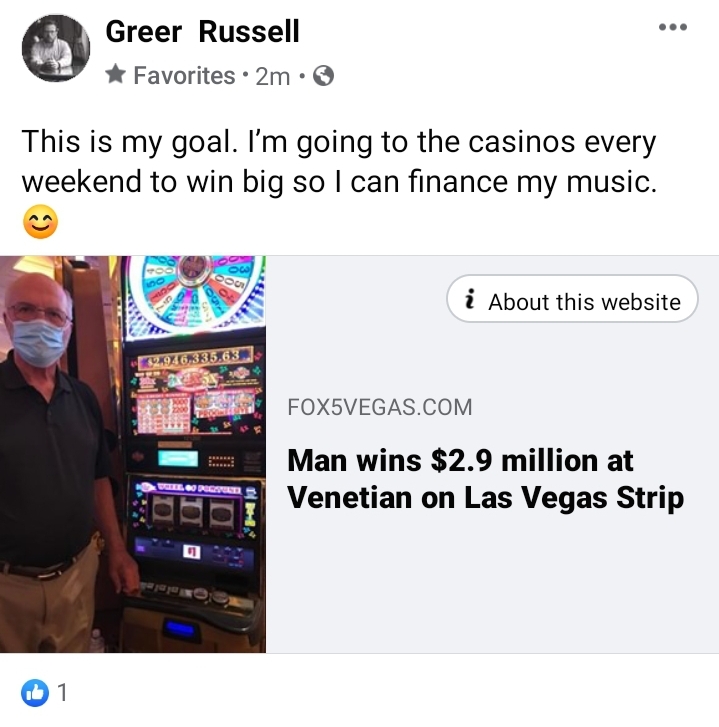Viewport: 719px width, 727px height.
Task: Tap the blue thumbs-up reaction icon
Action: [x=35, y=693]
